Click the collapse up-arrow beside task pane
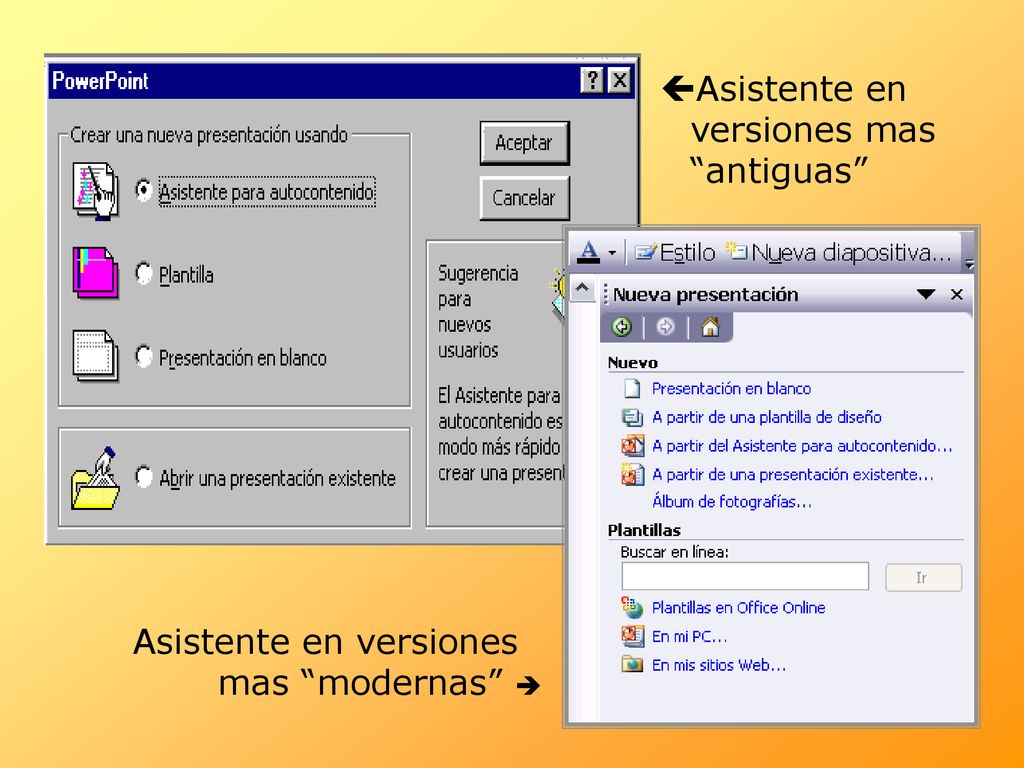The height and width of the screenshot is (768, 1024). 583,288
